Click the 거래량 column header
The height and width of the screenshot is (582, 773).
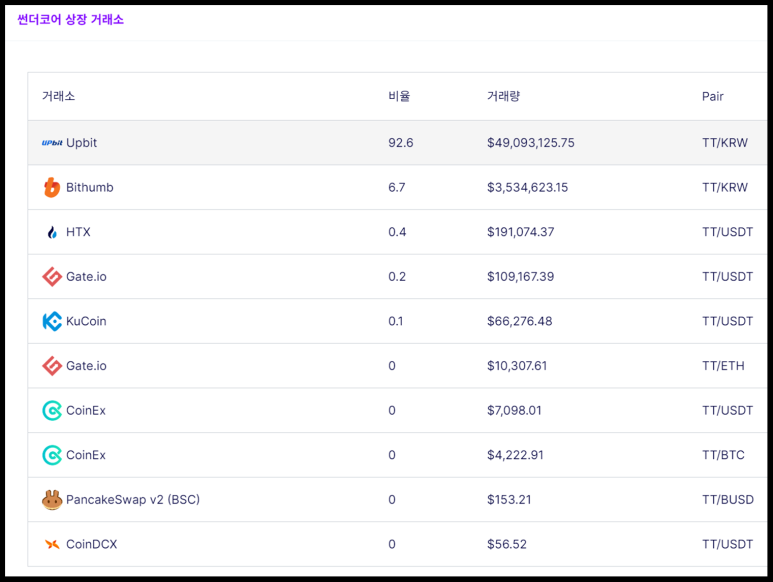(504, 96)
